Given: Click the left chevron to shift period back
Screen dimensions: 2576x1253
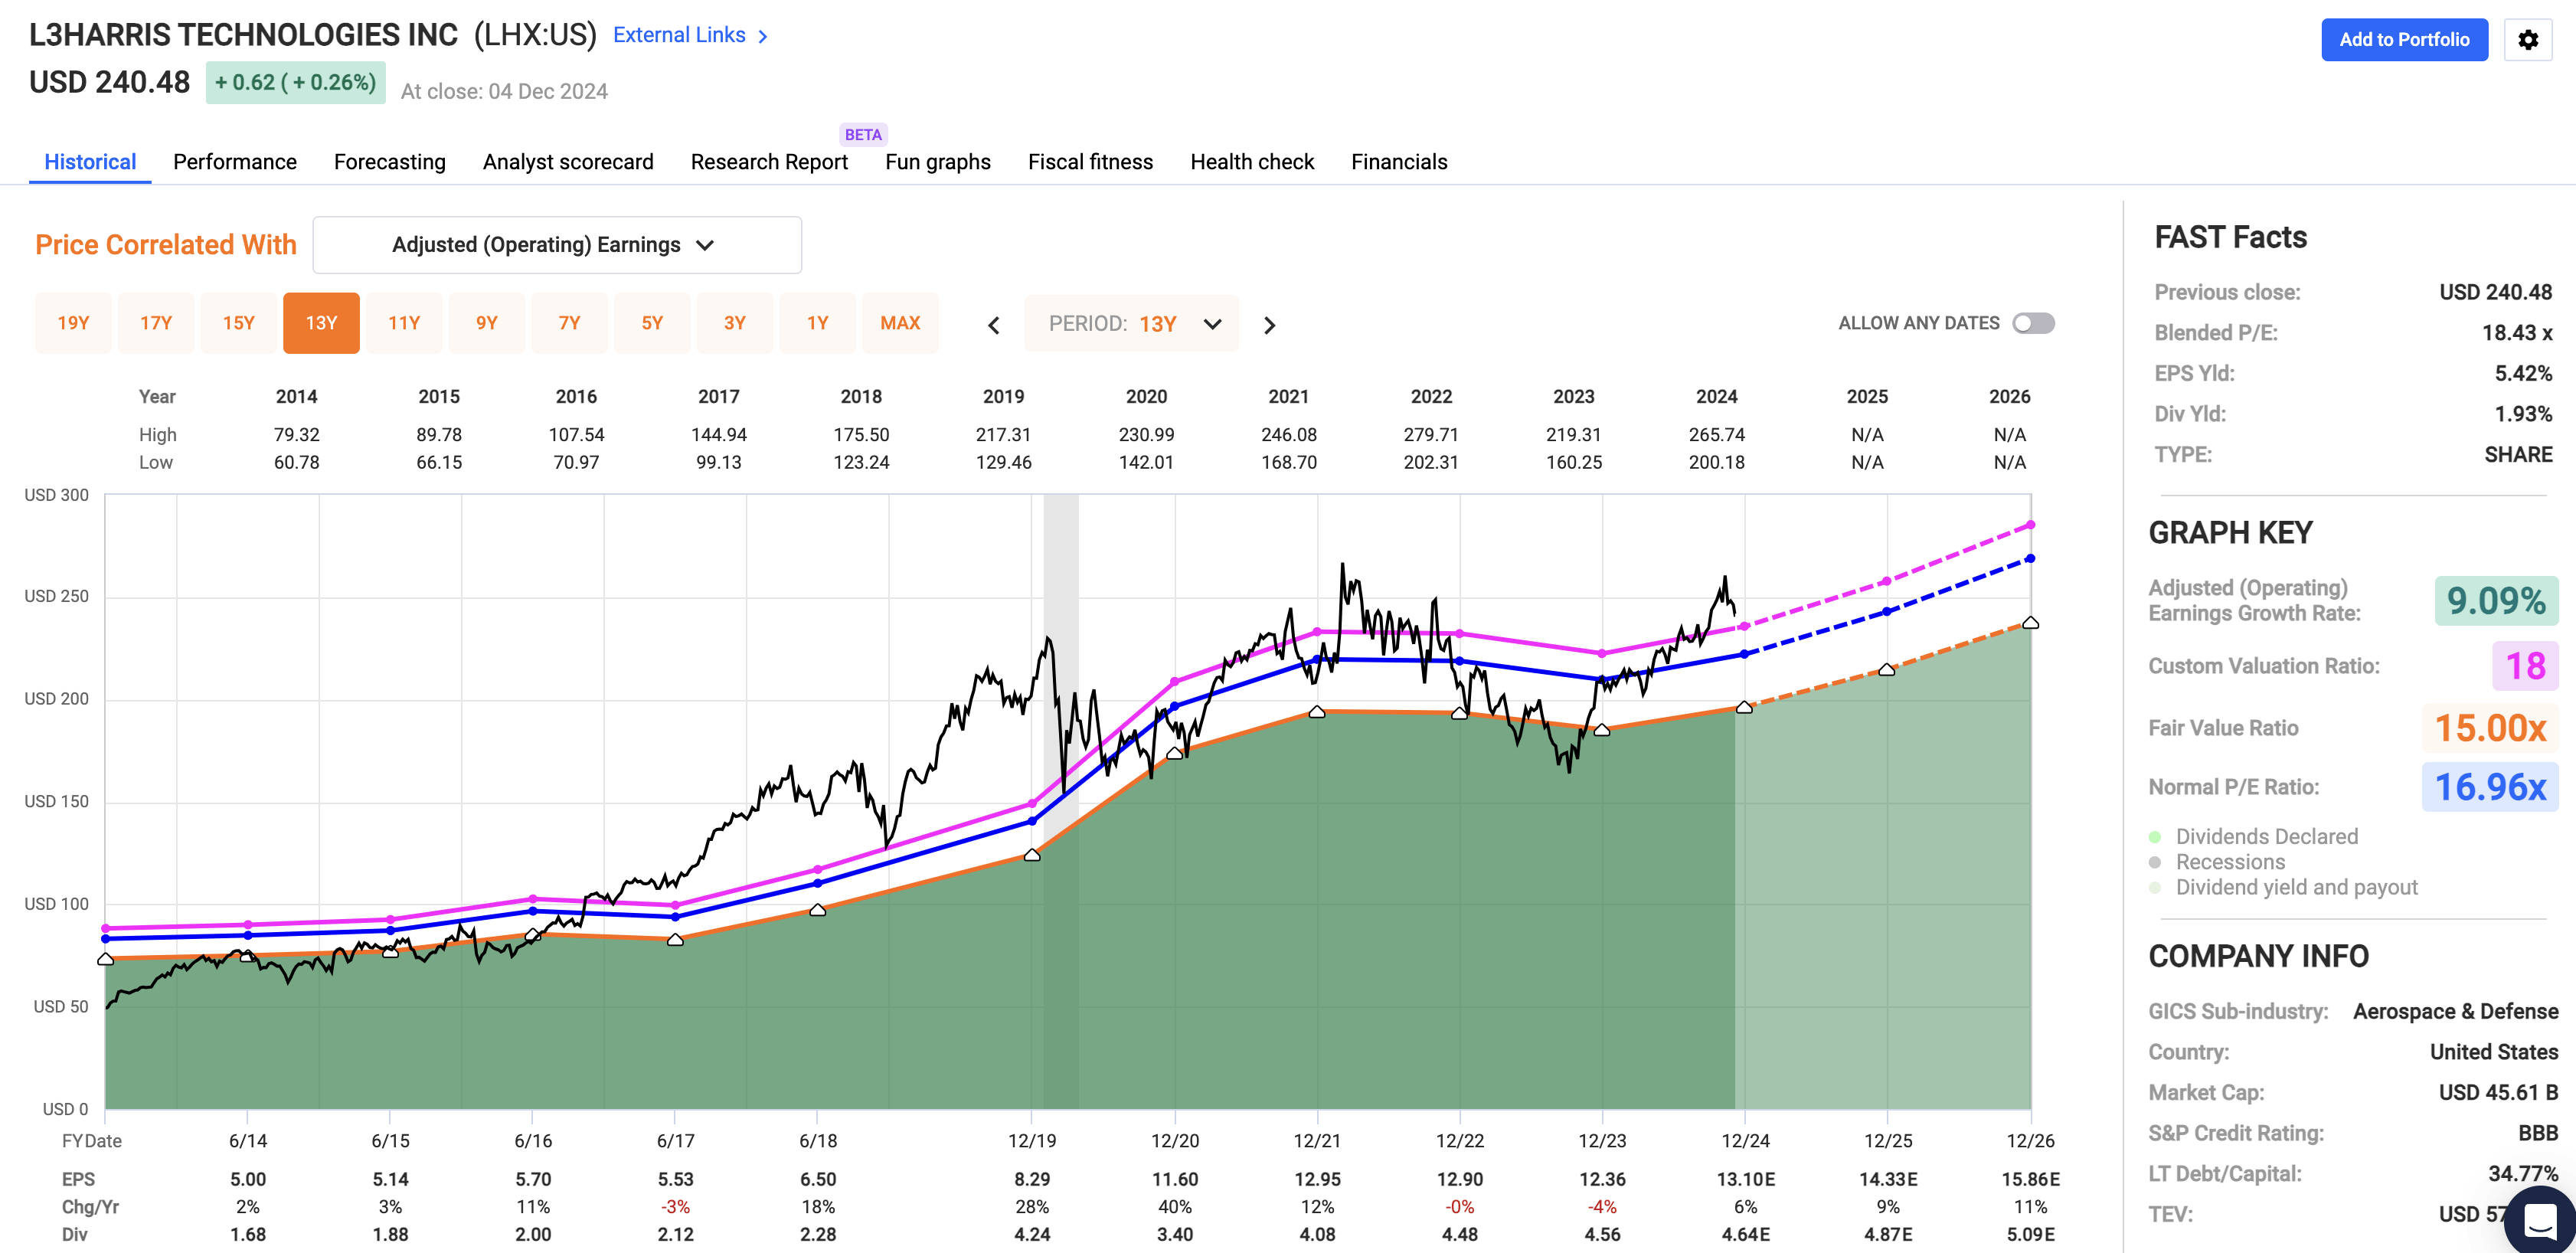Looking at the screenshot, I should 993,324.
